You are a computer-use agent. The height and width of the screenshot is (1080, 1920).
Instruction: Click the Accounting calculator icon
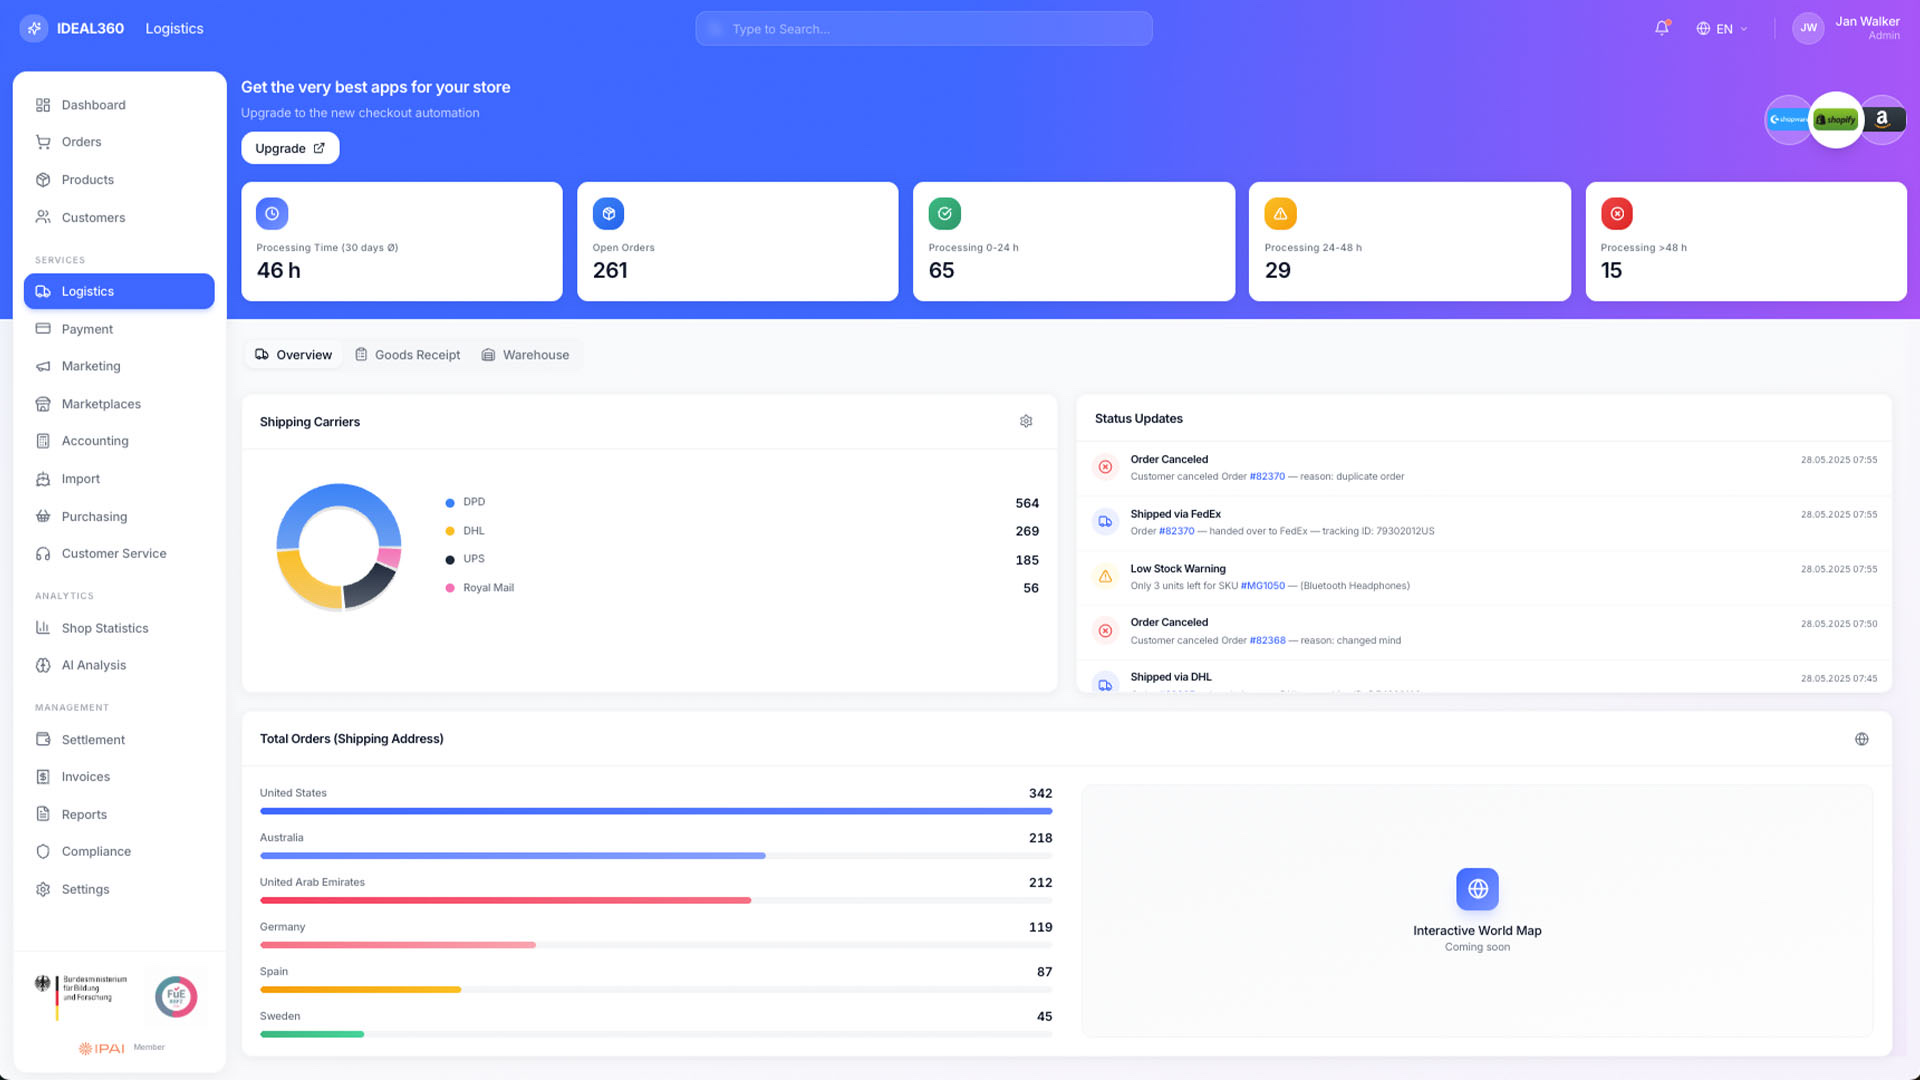click(x=43, y=441)
